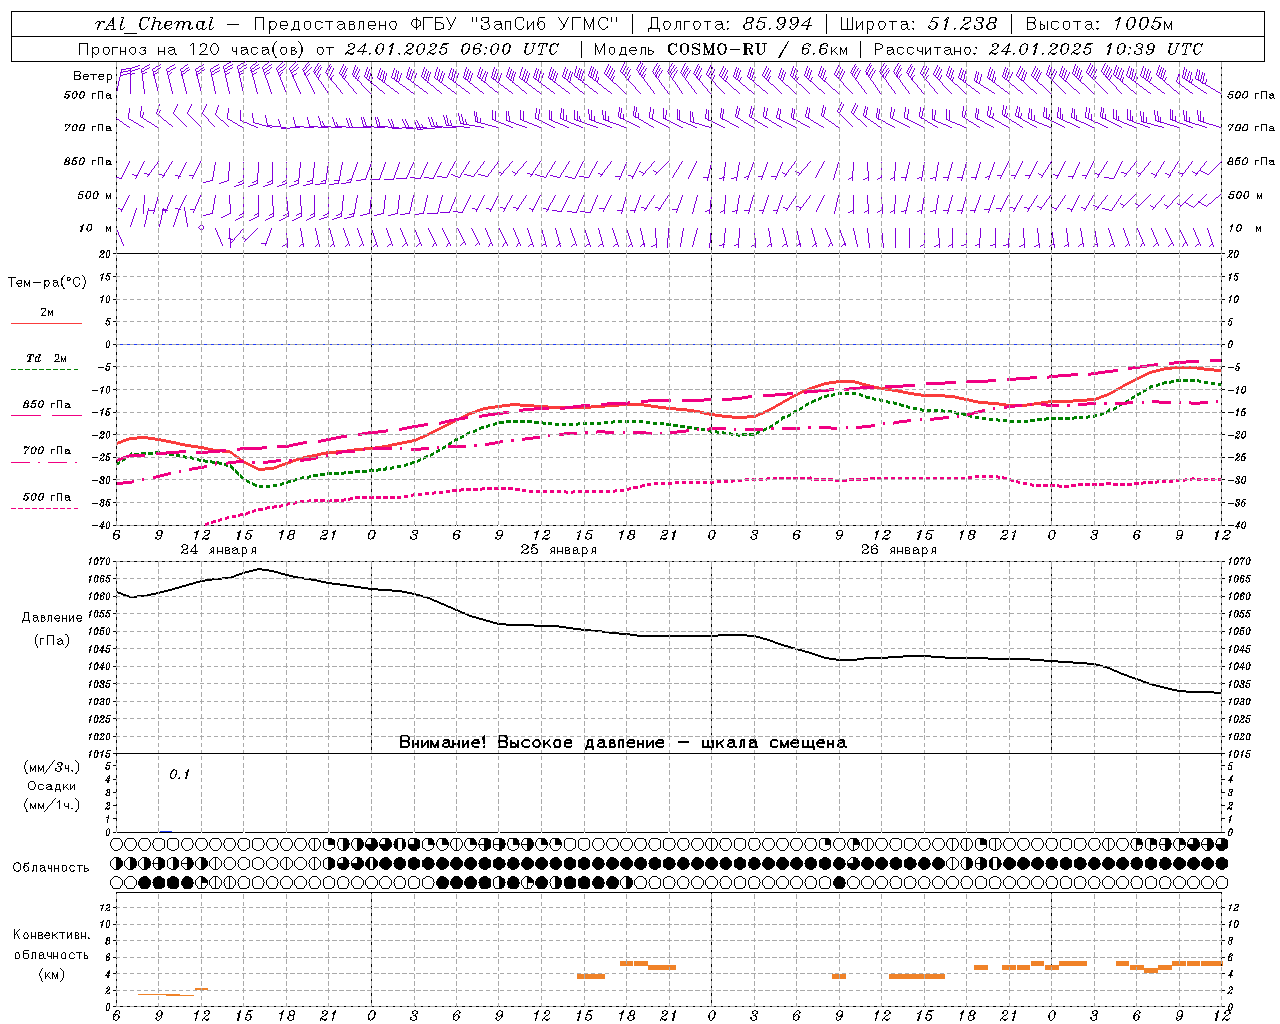Click the 0.1 precipitation value

point(179,775)
